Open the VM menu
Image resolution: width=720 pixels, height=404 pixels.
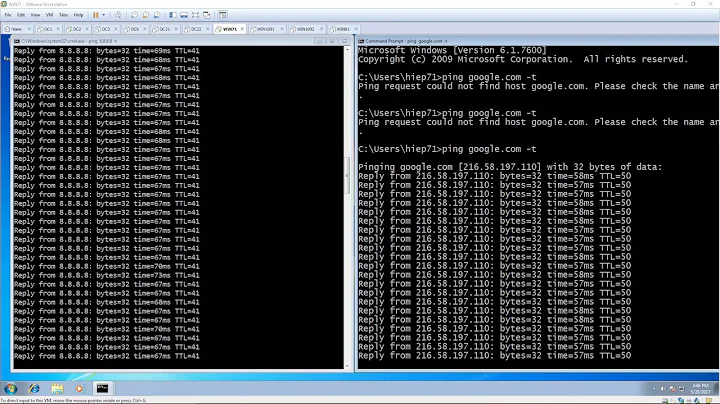pos(50,15)
